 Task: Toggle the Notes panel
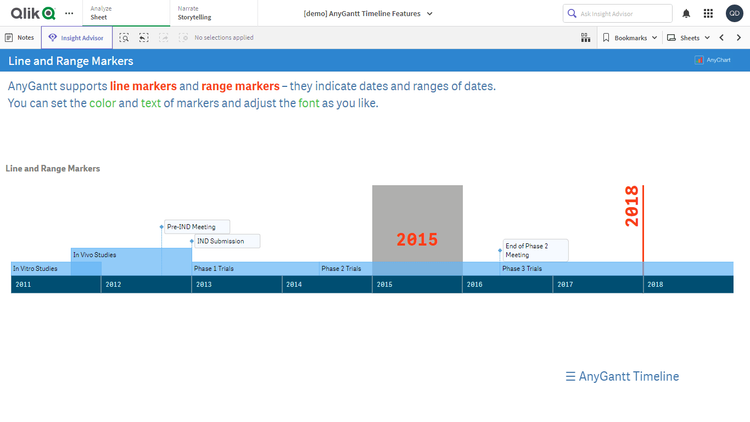pos(20,37)
